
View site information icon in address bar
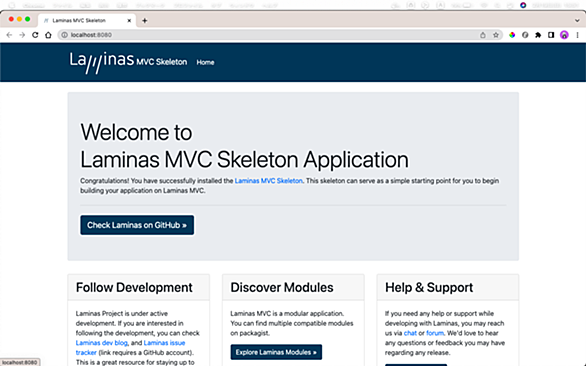(x=65, y=35)
